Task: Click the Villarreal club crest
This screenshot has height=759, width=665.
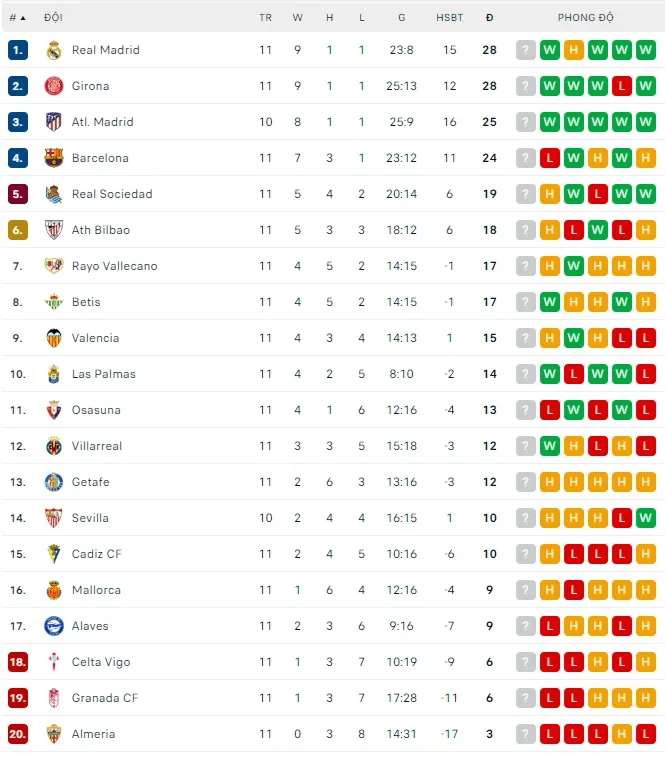Action: [54, 446]
